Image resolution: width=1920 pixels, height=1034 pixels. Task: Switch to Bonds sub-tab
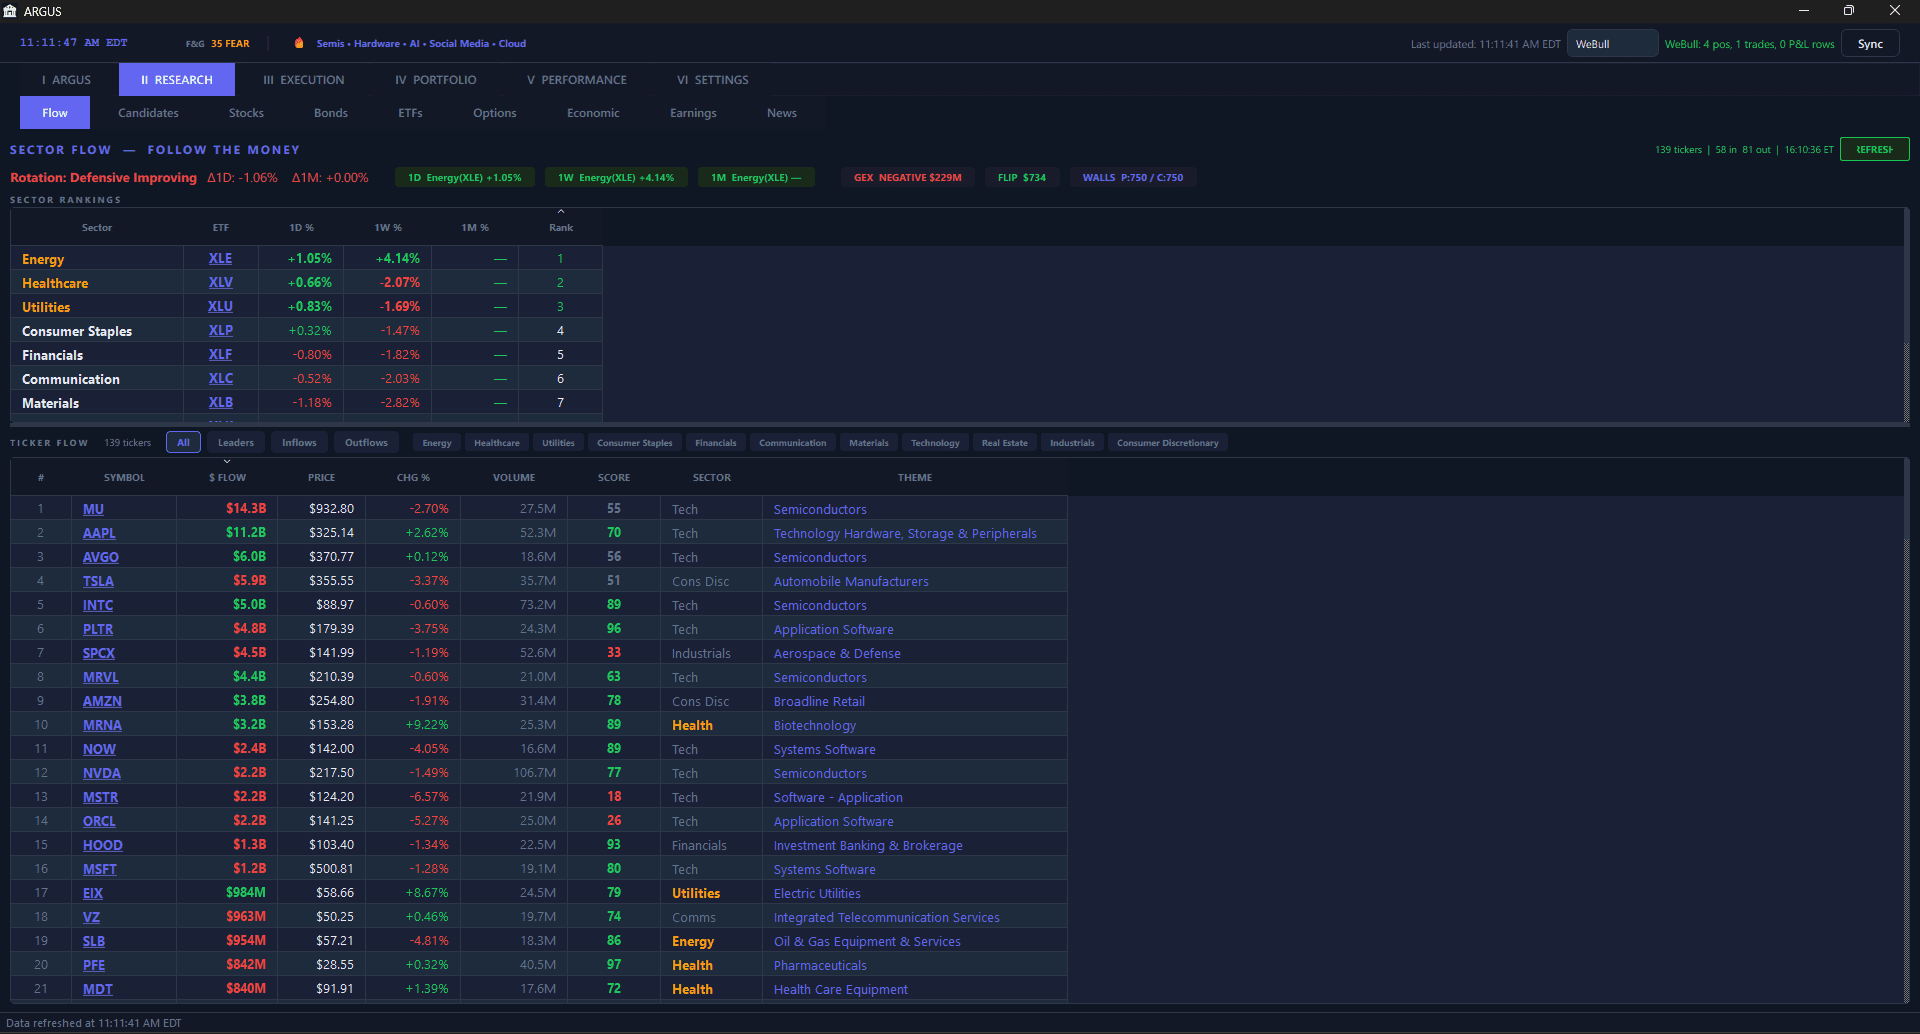(x=331, y=113)
